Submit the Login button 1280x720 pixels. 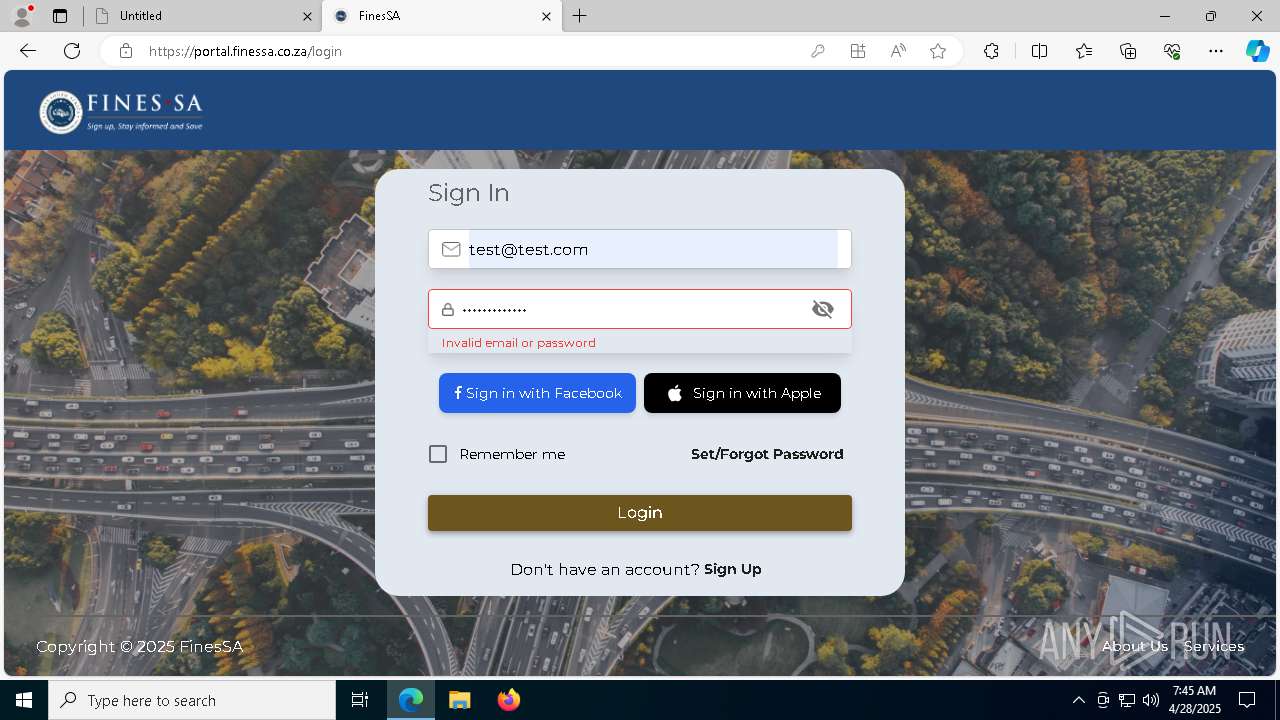pyautogui.click(x=640, y=513)
